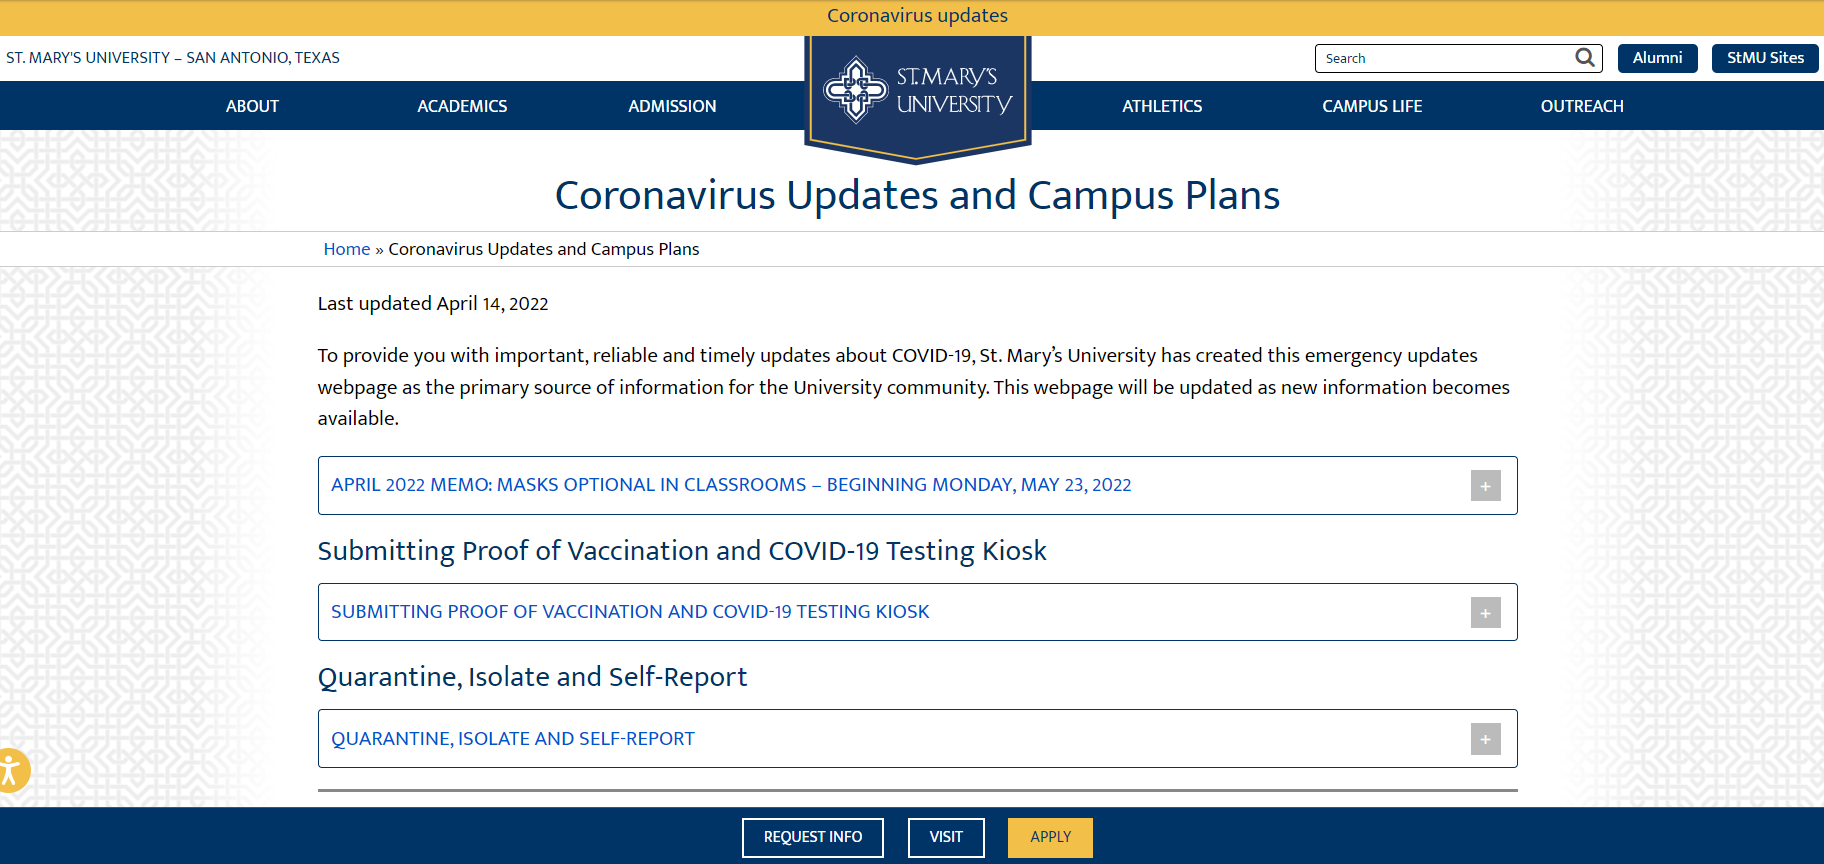Open the accessibility widget icon
This screenshot has height=864, width=1824.
11,771
